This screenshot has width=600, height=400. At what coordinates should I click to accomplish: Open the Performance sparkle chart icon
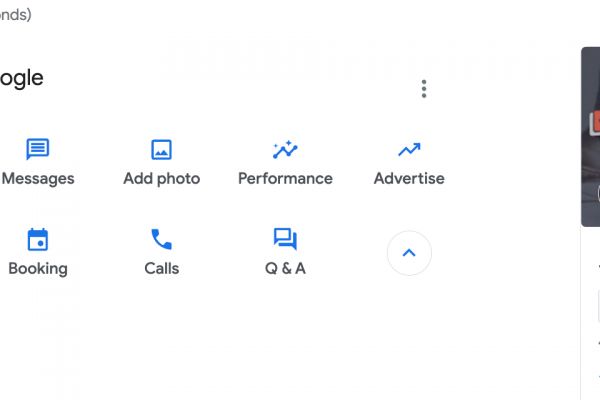point(285,150)
